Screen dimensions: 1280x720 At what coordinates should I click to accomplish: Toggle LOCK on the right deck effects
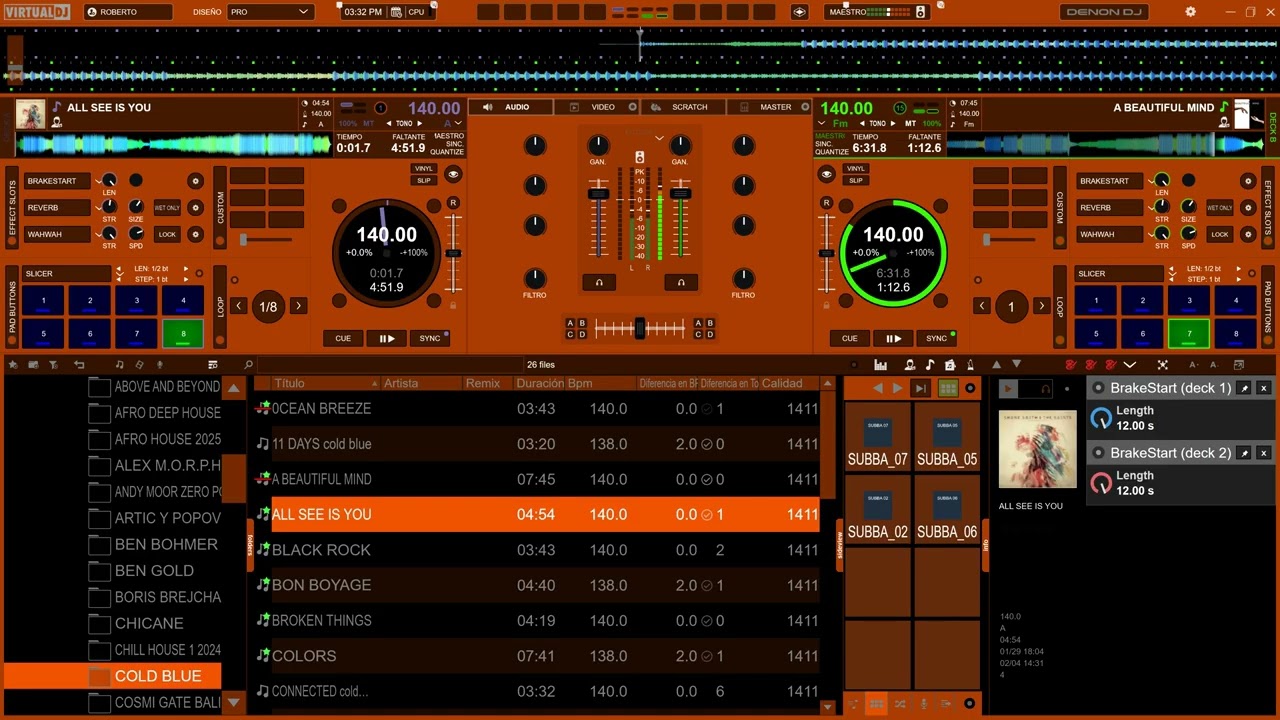pyautogui.click(x=1219, y=234)
